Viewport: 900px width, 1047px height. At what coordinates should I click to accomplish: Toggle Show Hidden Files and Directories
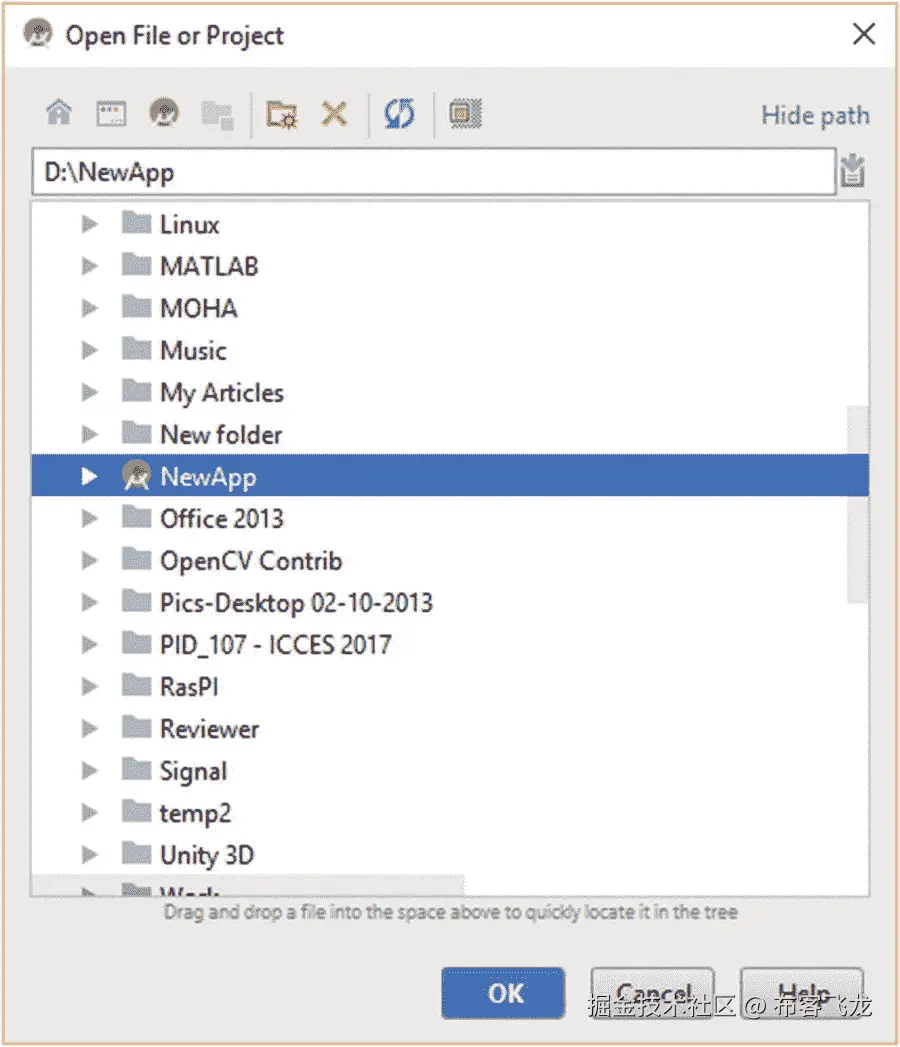pyautogui.click(x=464, y=113)
